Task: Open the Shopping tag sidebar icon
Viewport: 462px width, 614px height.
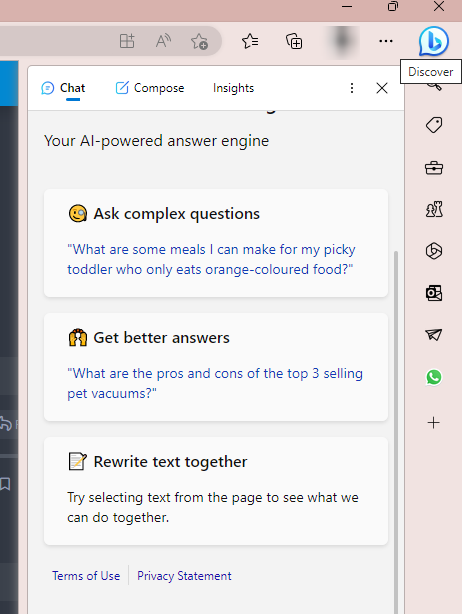Action: pyautogui.click(x=434, y=125)
